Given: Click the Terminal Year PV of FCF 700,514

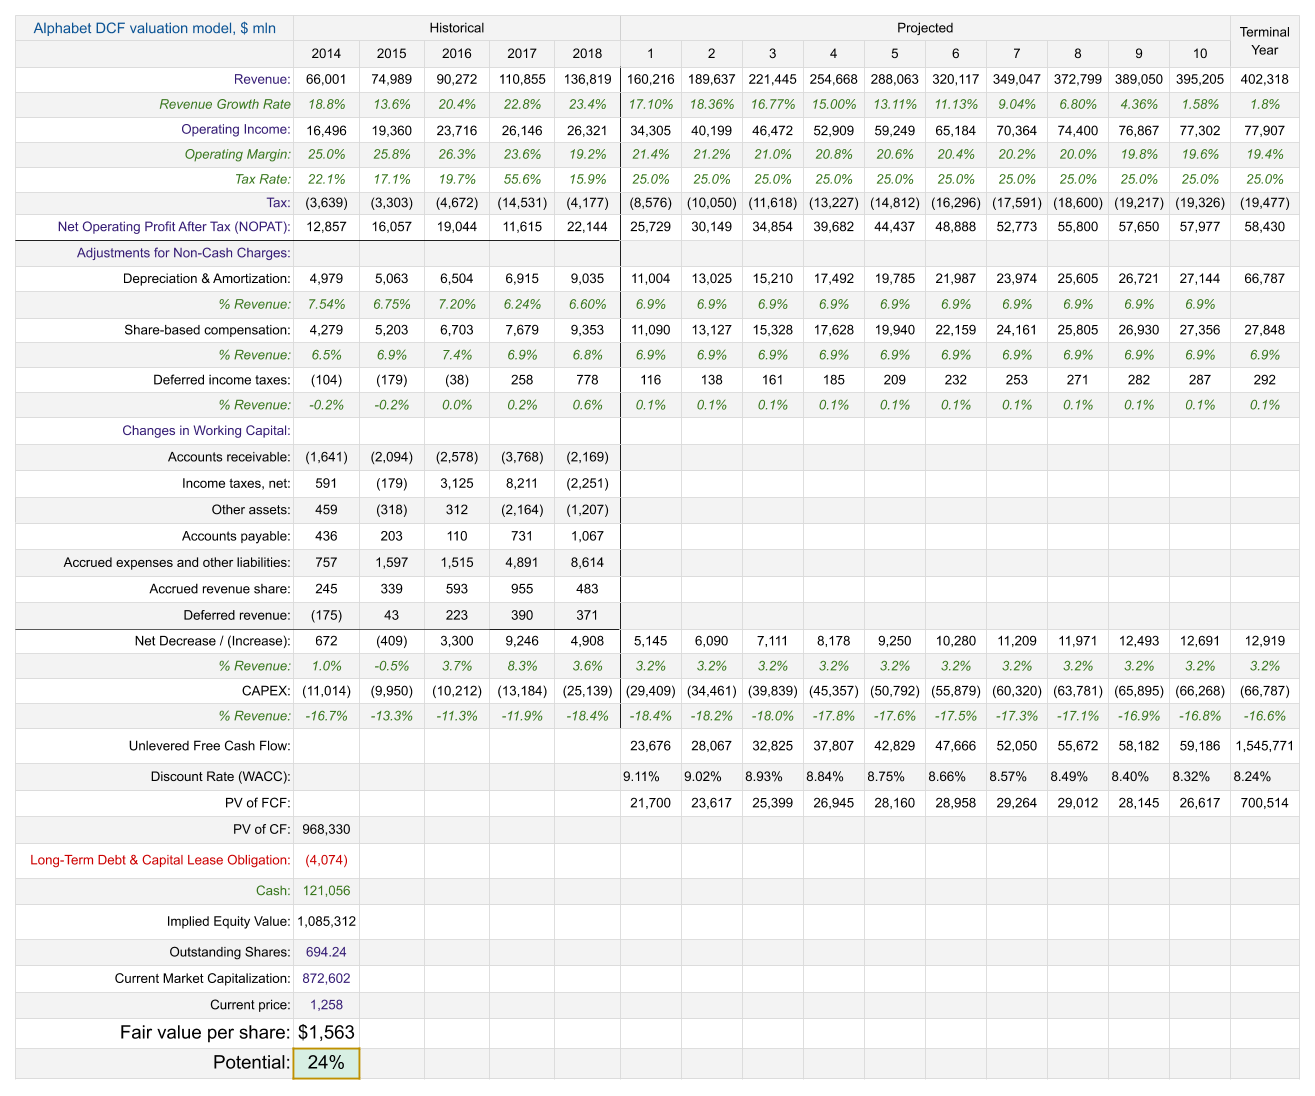Looking at the screenshot, I should click(x=1264, y=803).
